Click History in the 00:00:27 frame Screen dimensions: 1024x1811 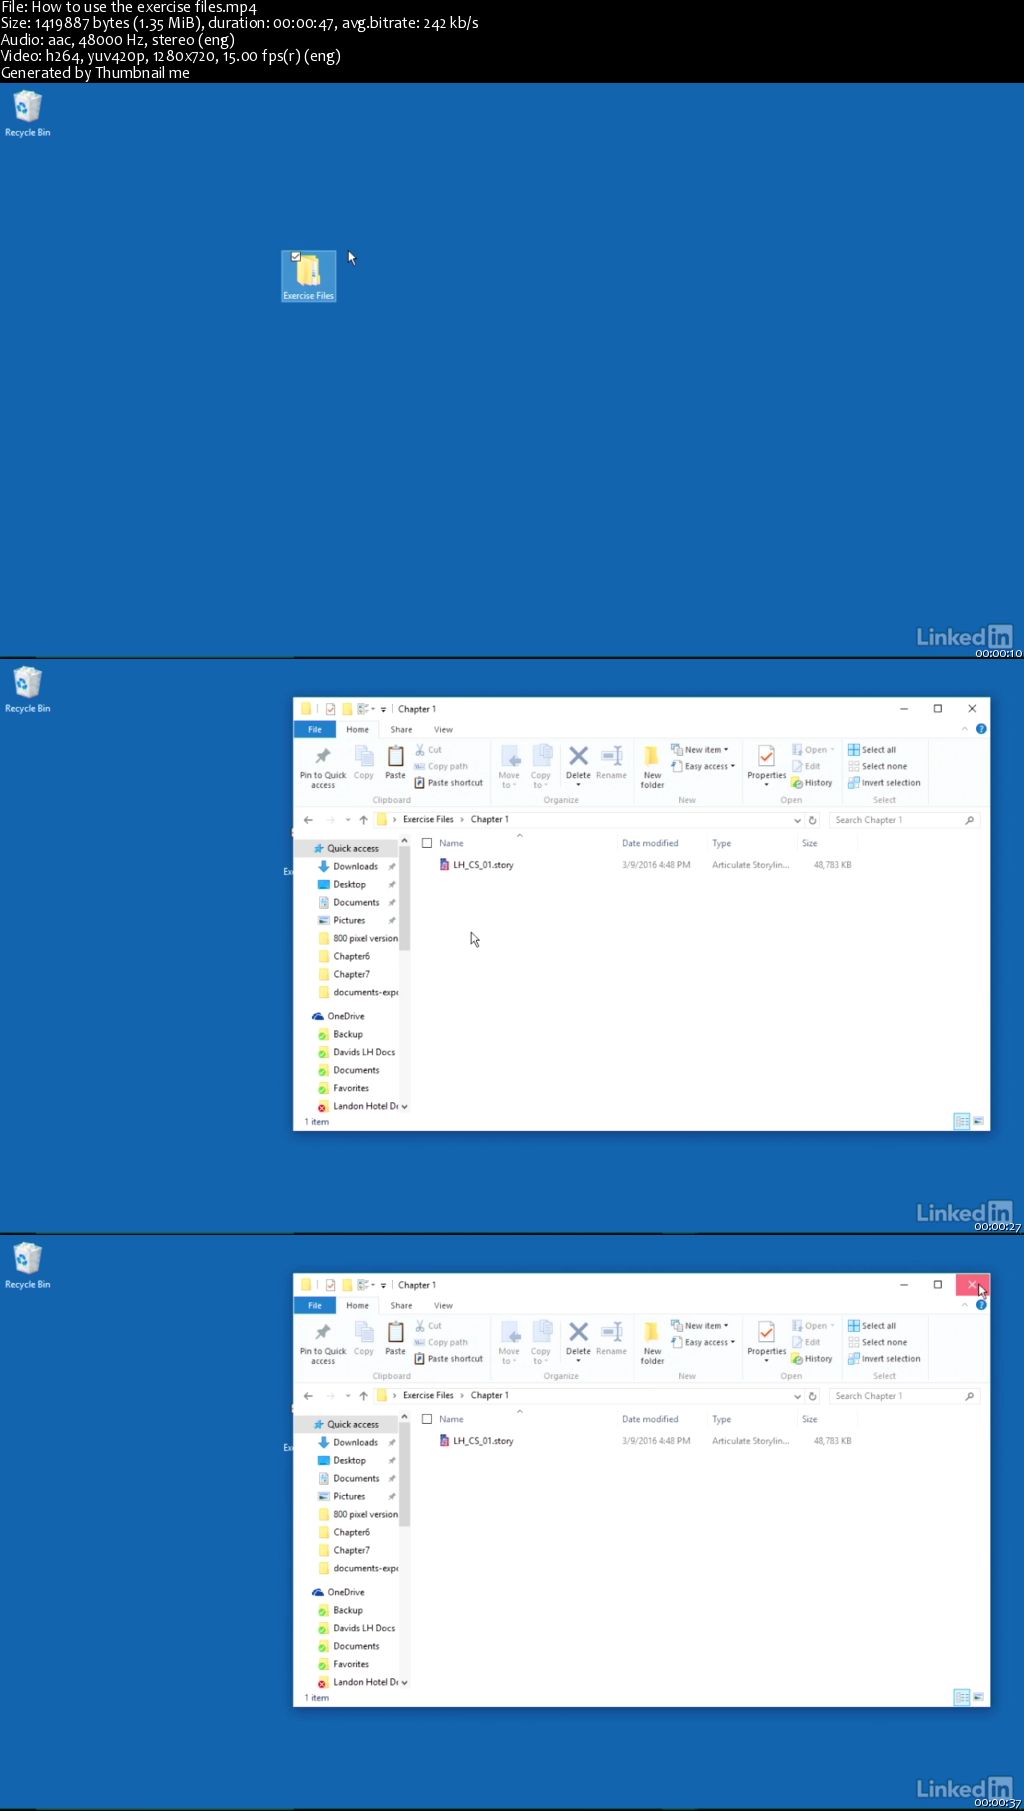(812, 783)
